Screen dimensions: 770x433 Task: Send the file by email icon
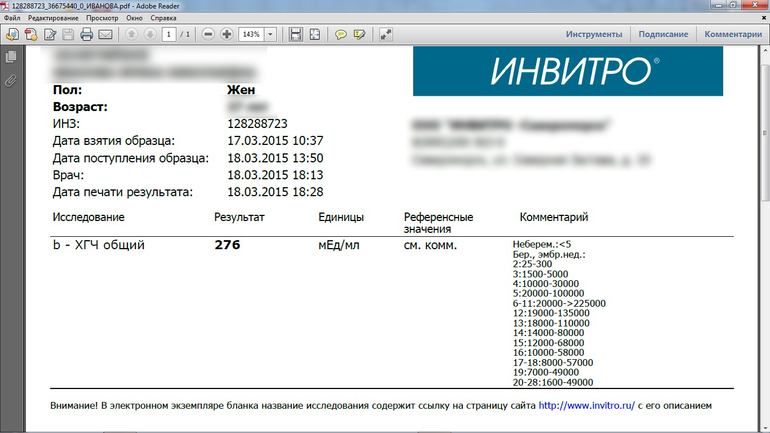click(x=106, y=34)
